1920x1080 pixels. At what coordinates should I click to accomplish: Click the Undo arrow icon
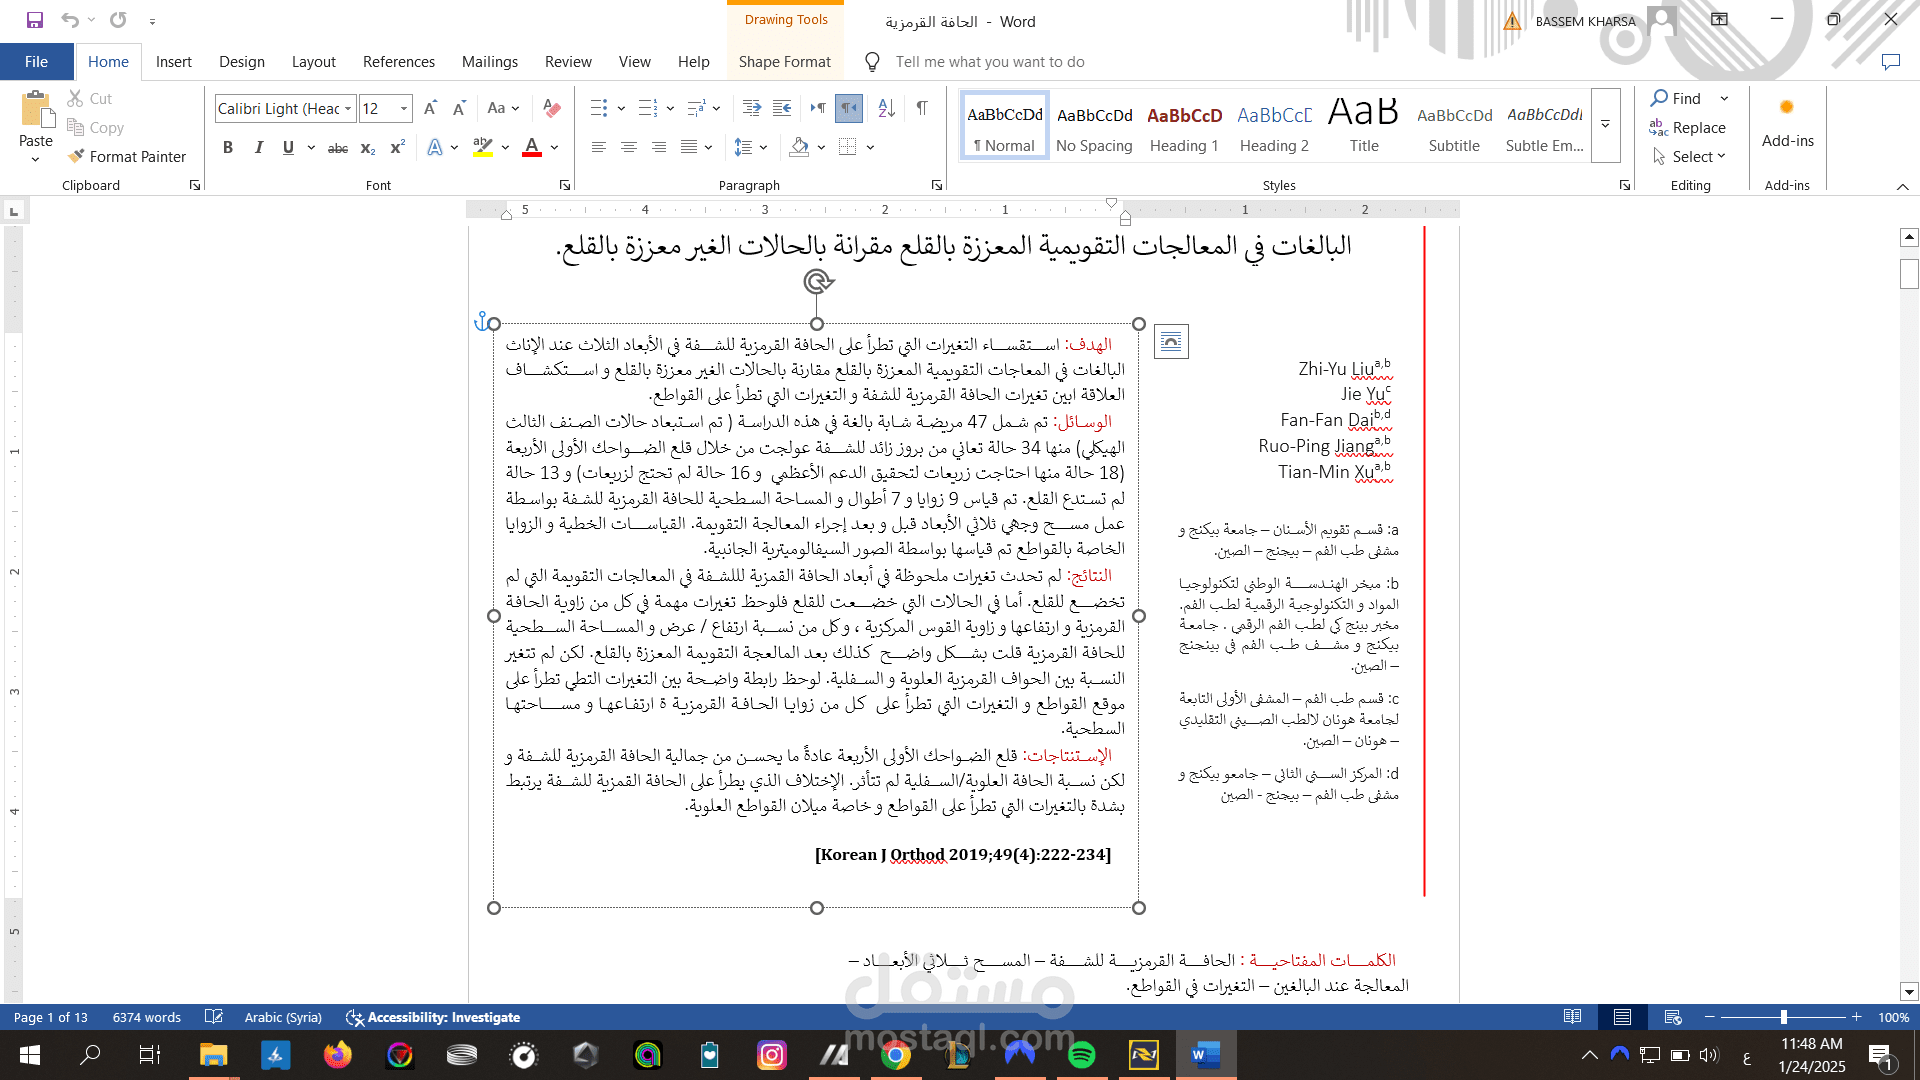click(x=69, y=20)
